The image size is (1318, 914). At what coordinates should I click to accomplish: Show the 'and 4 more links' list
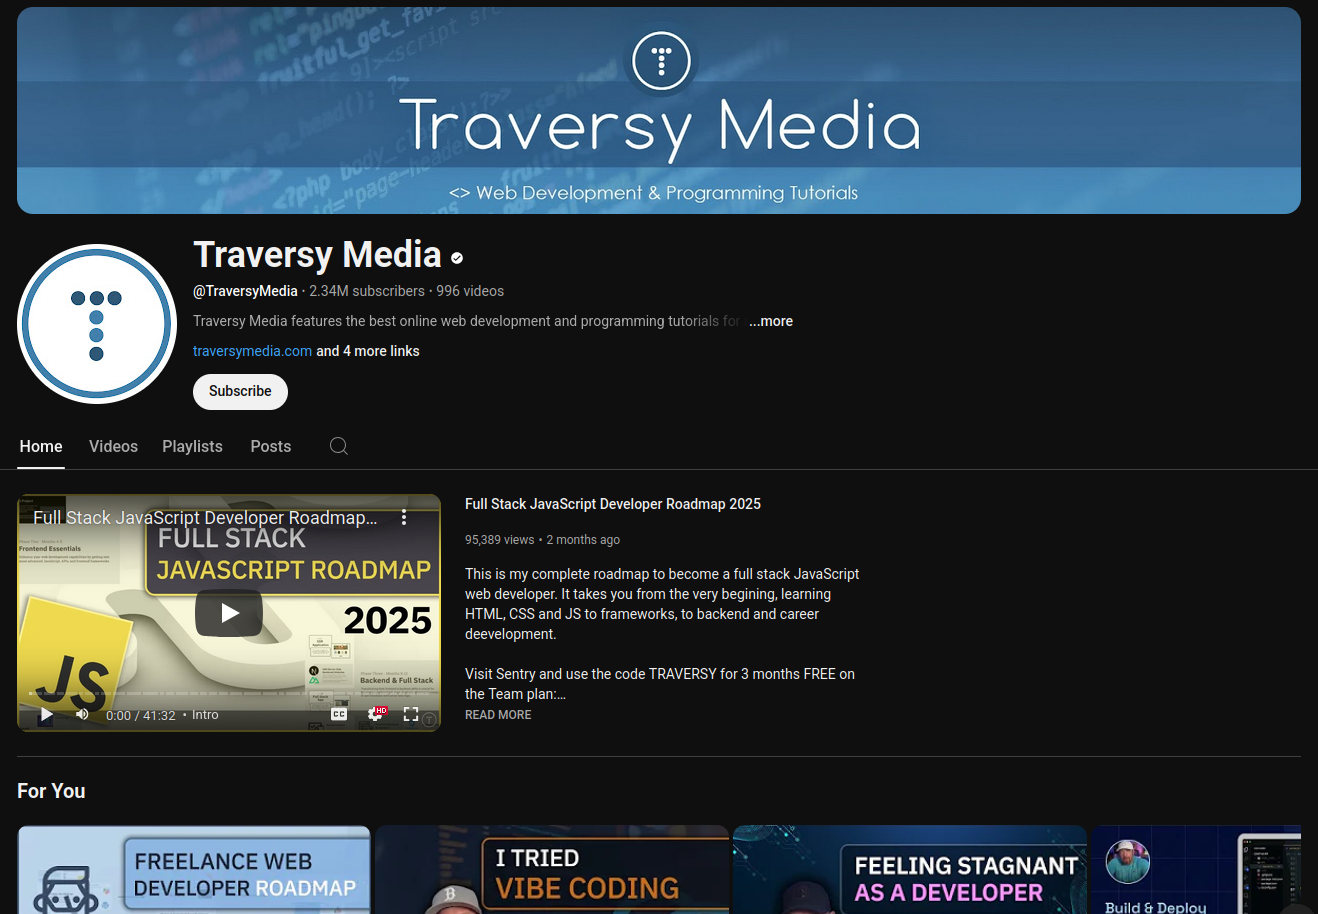pos(368,351)
